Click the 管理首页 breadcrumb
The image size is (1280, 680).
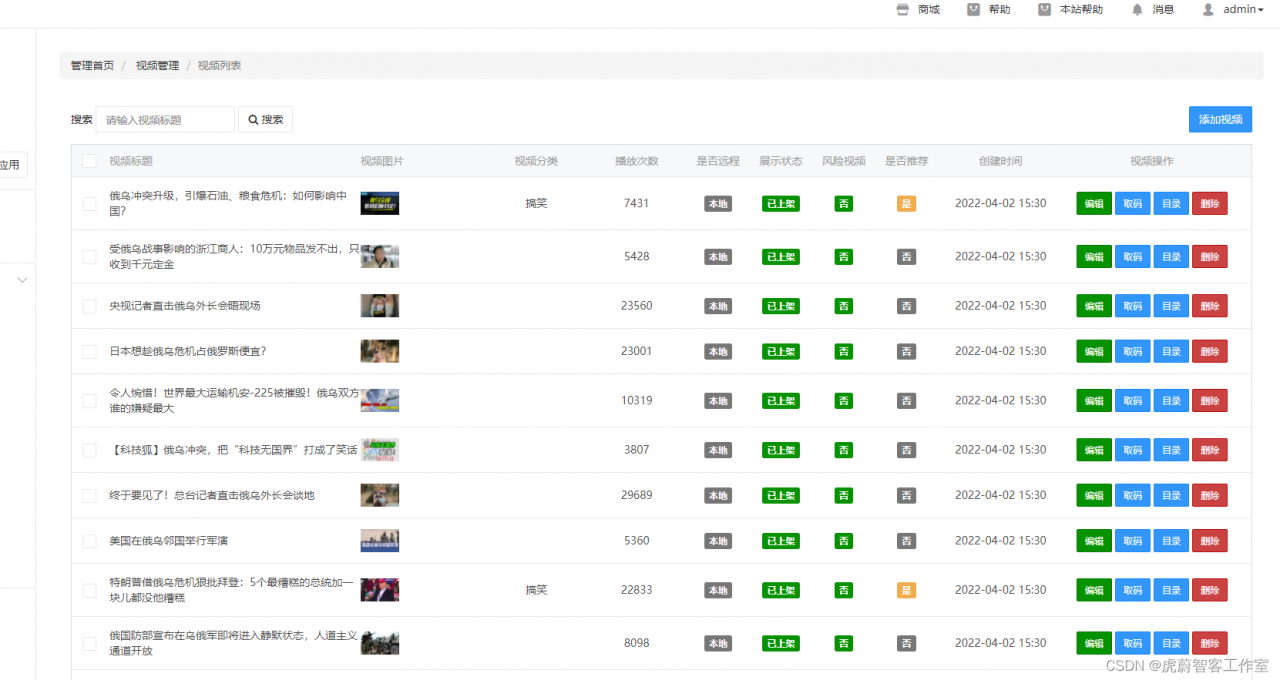pos(92,65)
